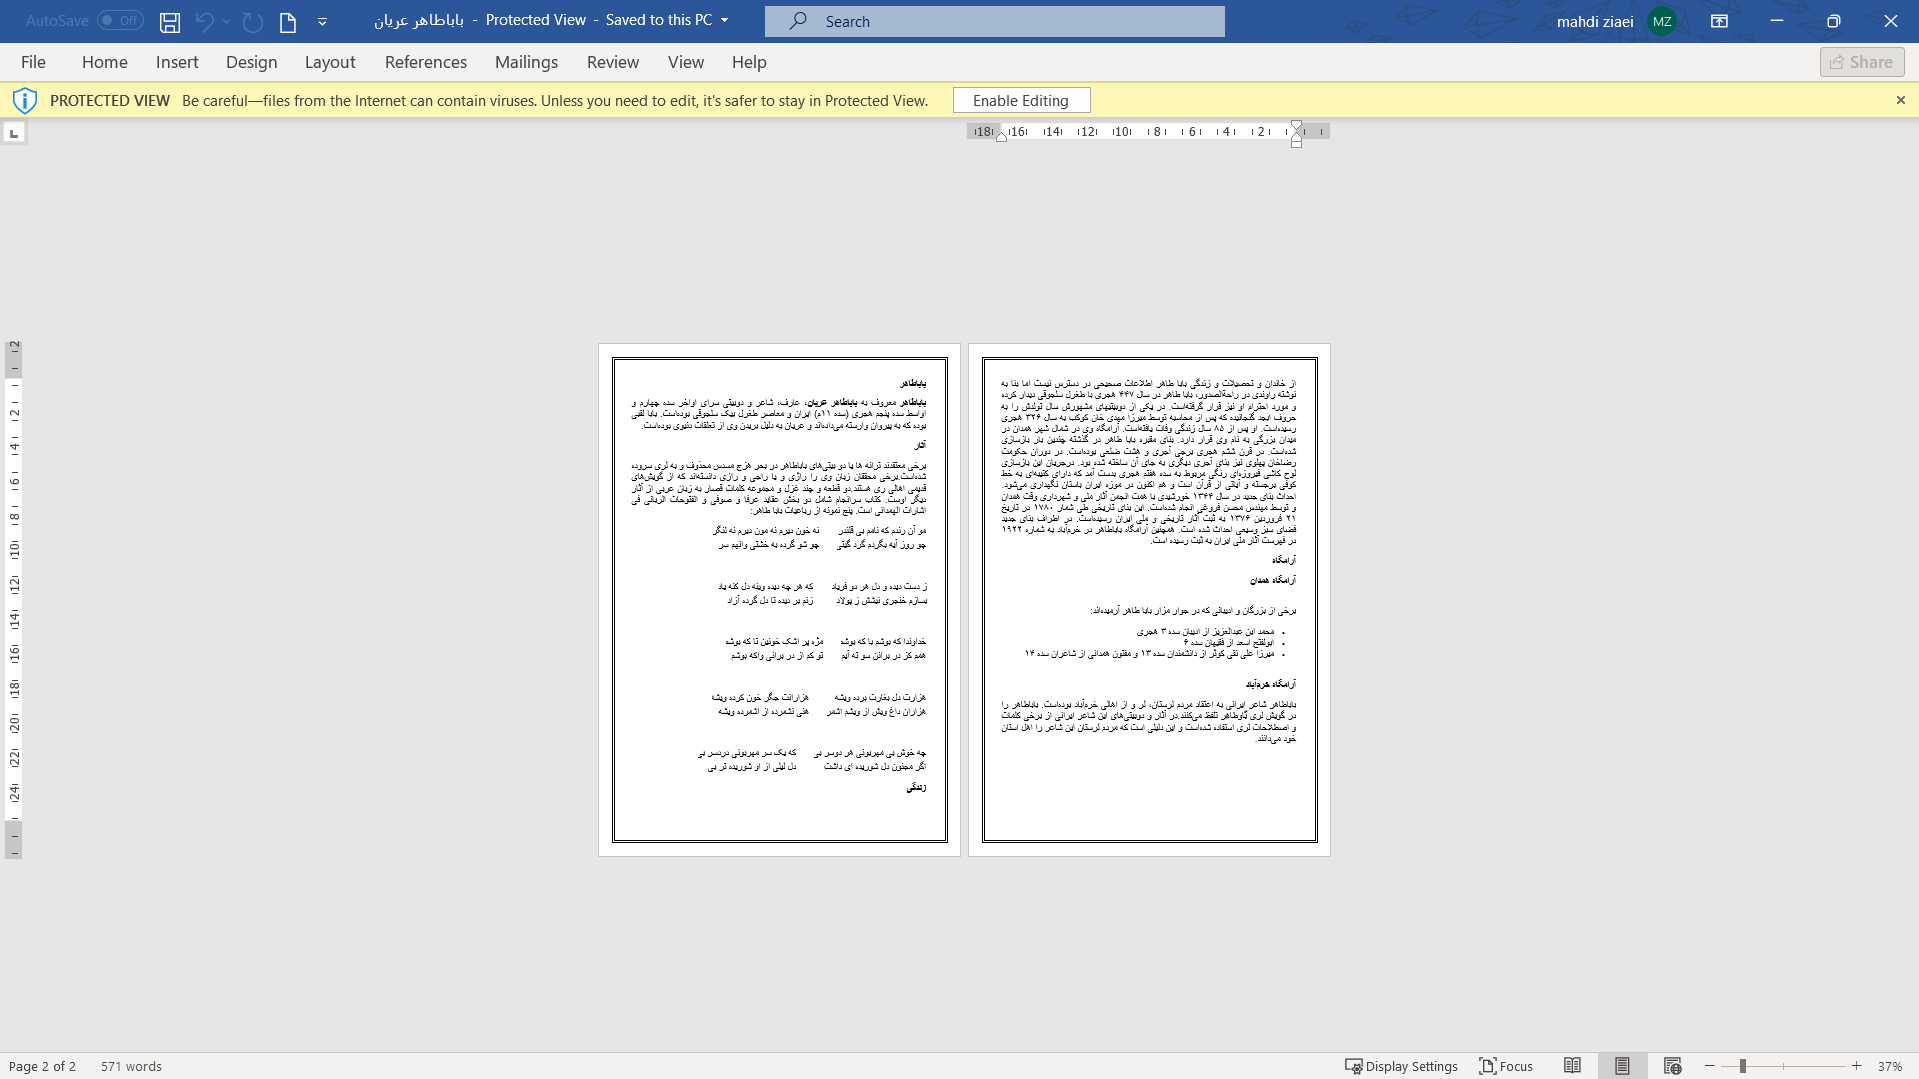
Task: Click the zoom out minus button
Action: click(1710, 1066)
